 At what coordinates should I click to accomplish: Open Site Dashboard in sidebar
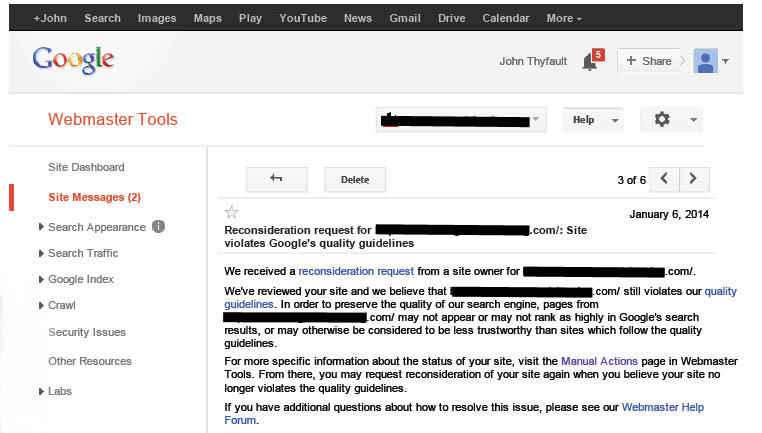click(x=86, y=167)
